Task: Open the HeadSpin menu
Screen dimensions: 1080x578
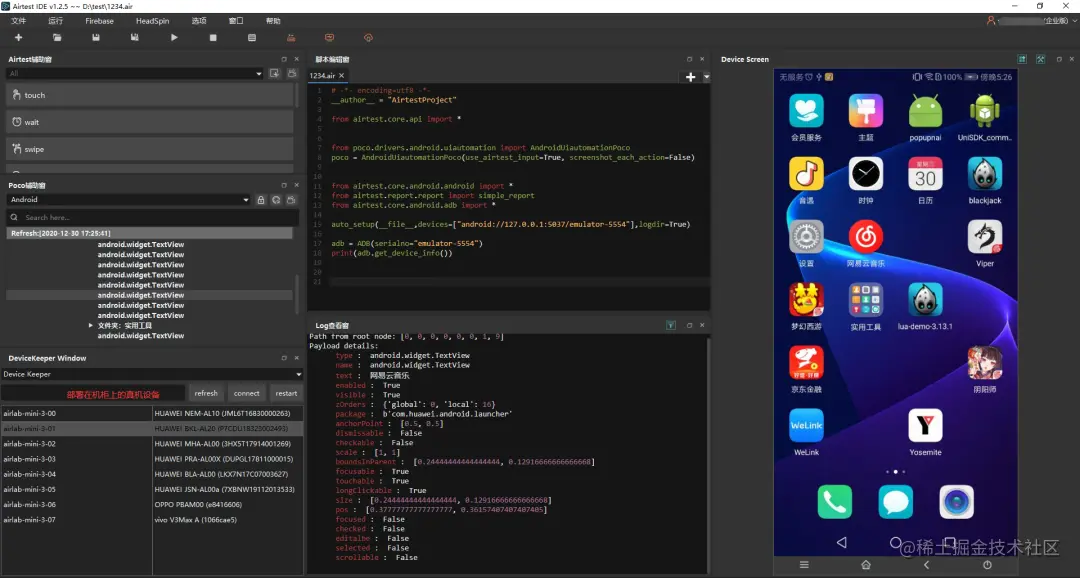Action: 152,21
